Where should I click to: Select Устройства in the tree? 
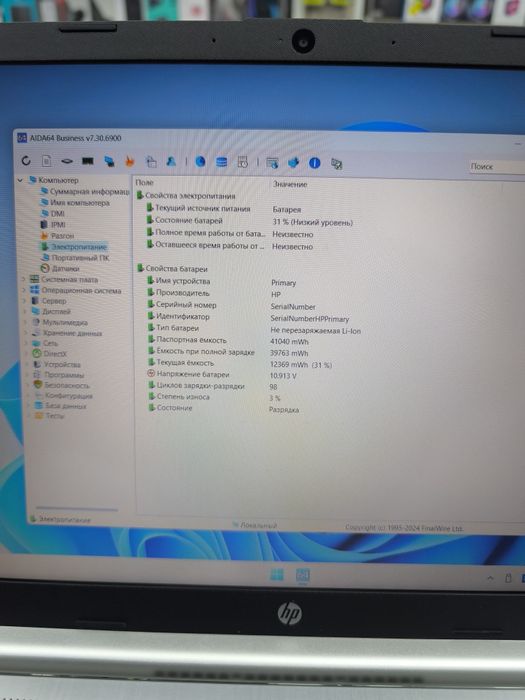[x=57, y=364]
